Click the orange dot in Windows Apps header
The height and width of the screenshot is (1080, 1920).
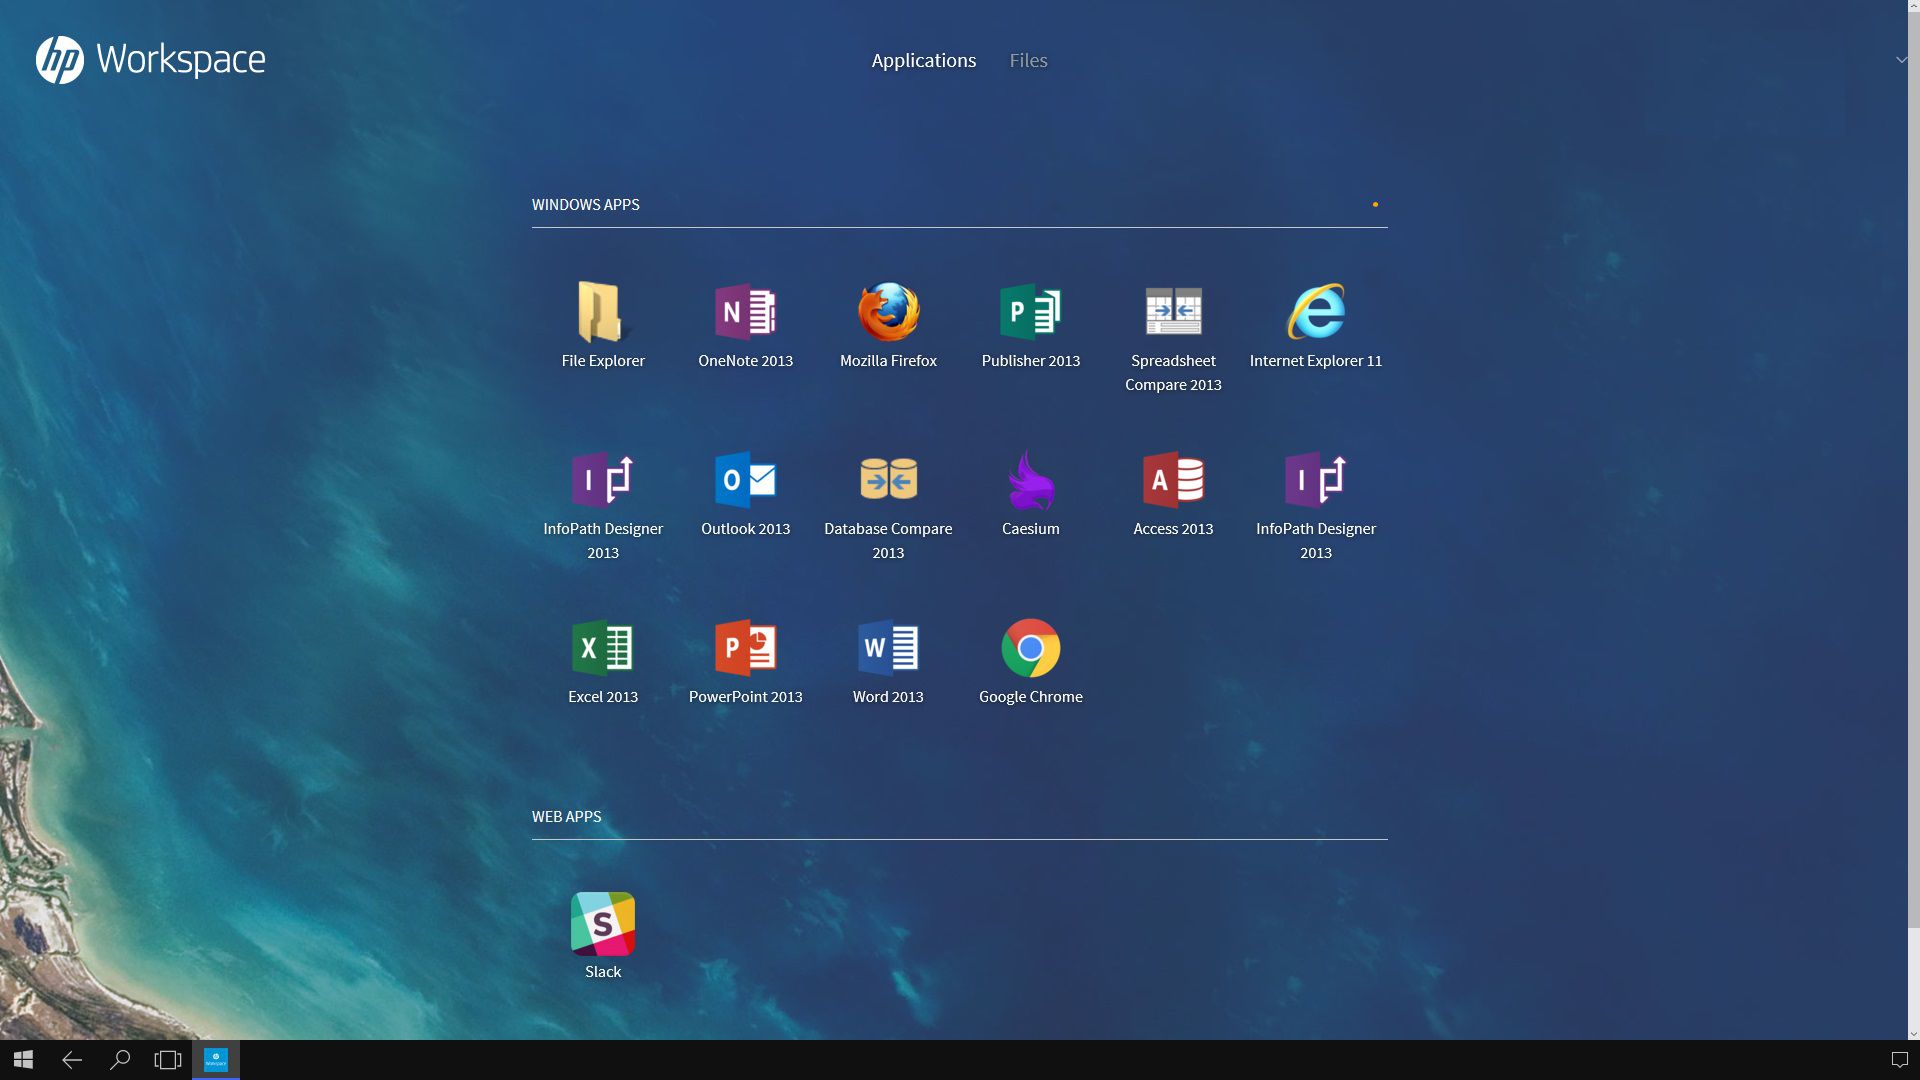coord(1375,204)
